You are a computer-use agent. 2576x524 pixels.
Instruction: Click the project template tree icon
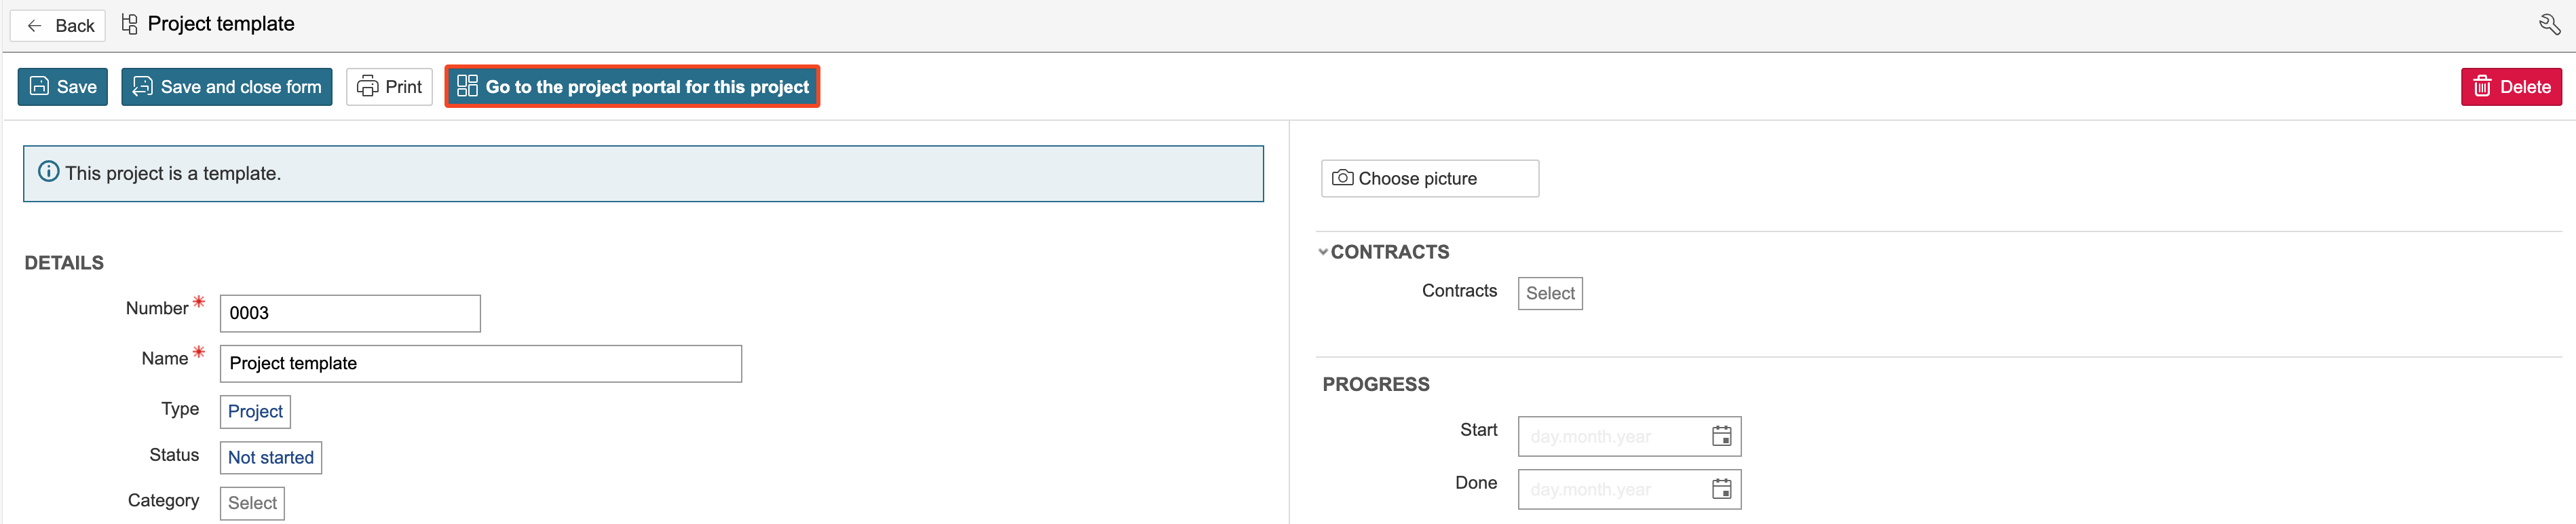[129, 24]
